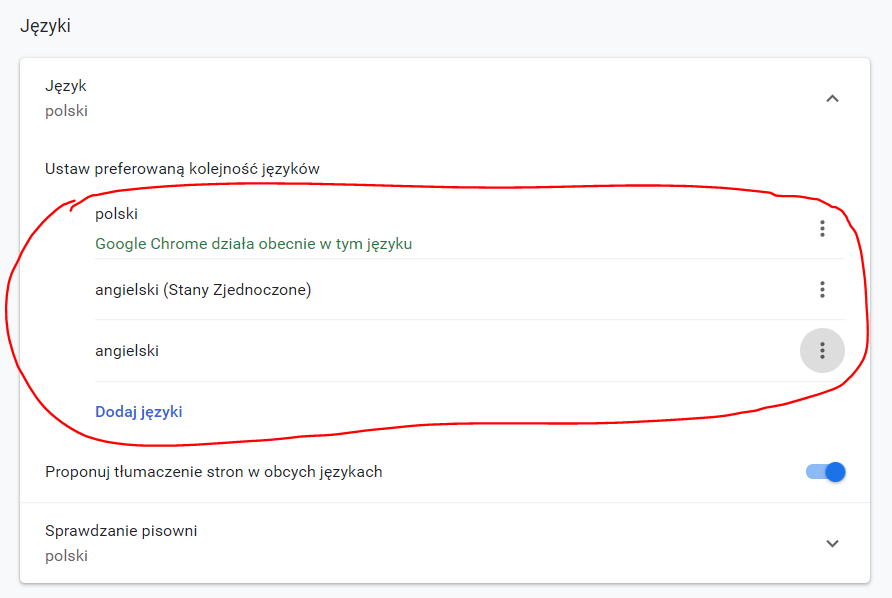Click the polski subtitle under Język
This screenshot has width=892, height=598.
point(66,111)
